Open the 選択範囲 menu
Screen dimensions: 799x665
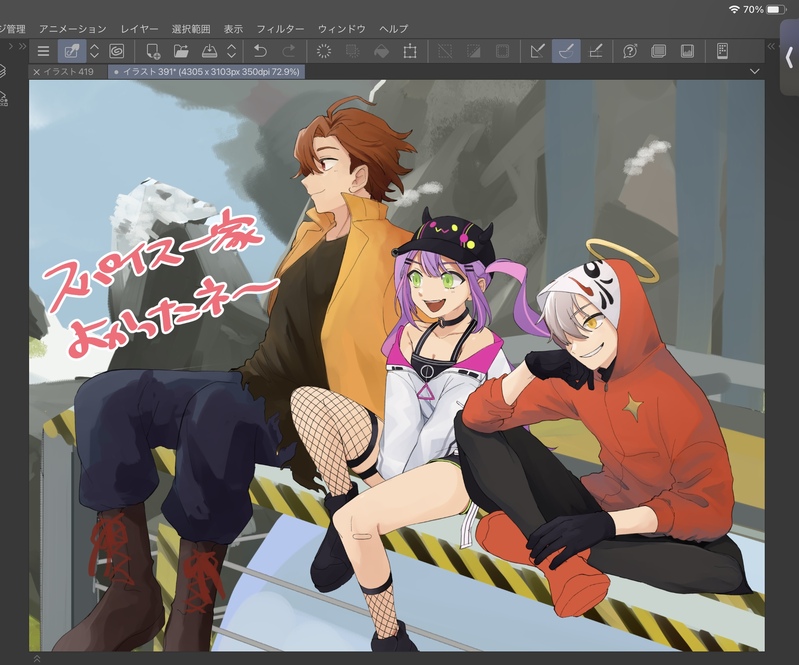click(x=191, y=29)
